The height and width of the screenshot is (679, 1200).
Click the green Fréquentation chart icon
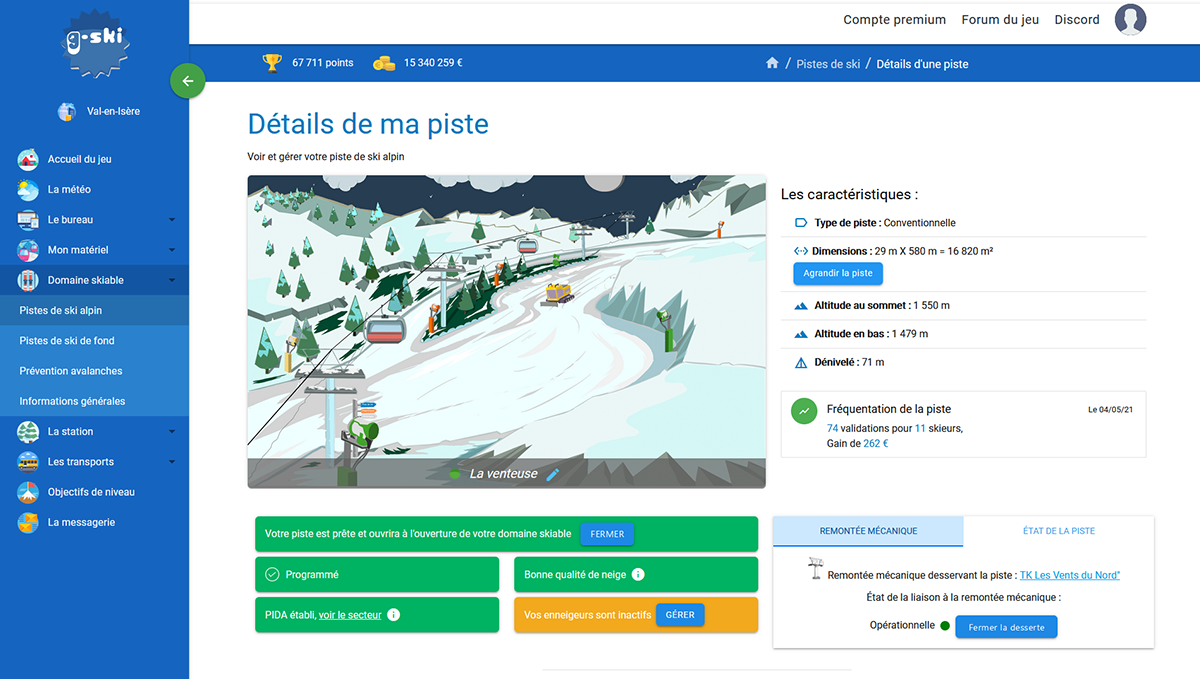(804, 410)
